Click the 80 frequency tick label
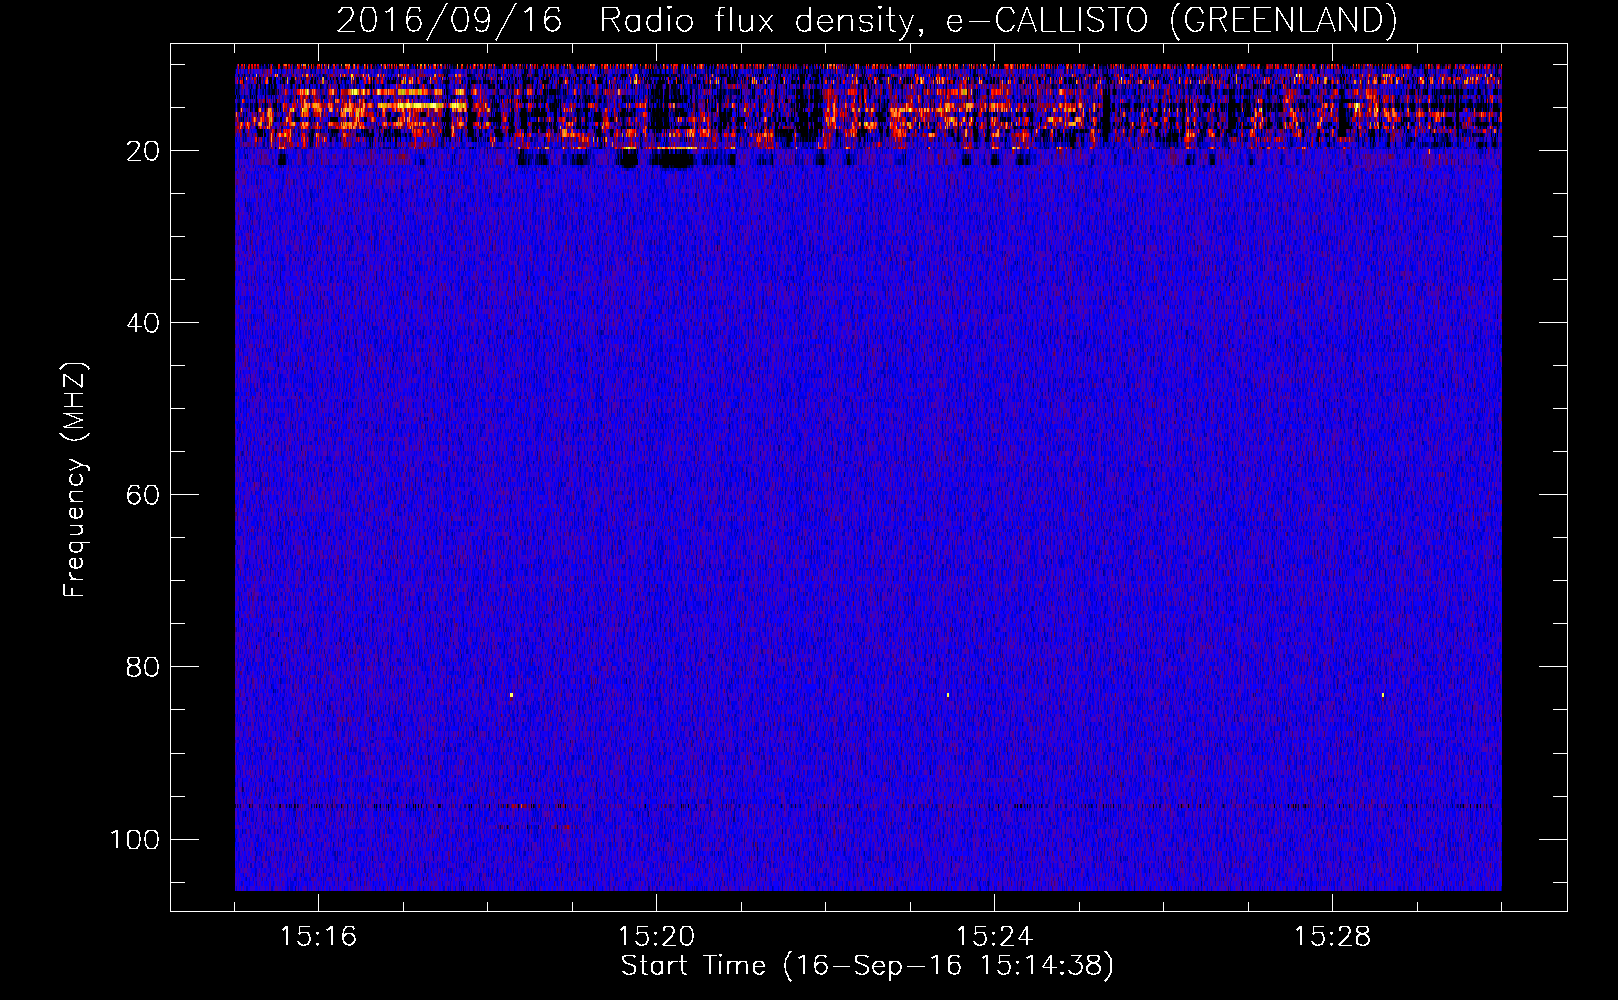Image resolution: width=1618 pixels, height=1000 pixels. [x=143, y=667]
